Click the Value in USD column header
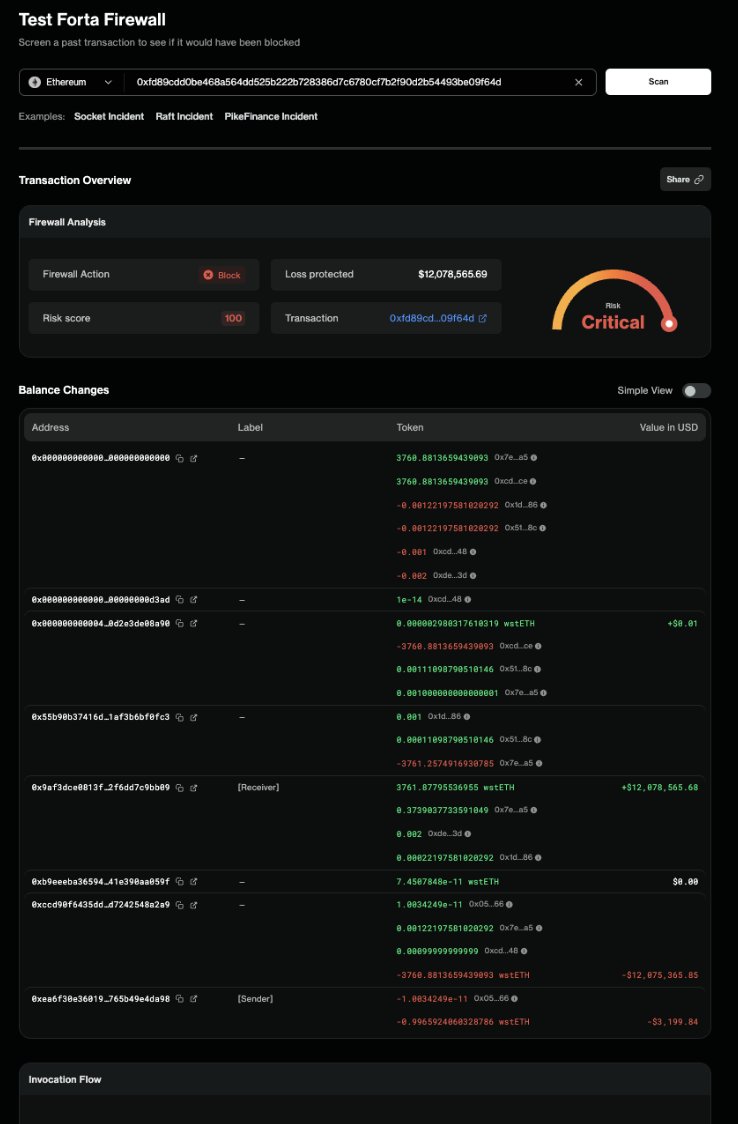The height and width of the screenshot is (1124, 738). click(668, 427)
